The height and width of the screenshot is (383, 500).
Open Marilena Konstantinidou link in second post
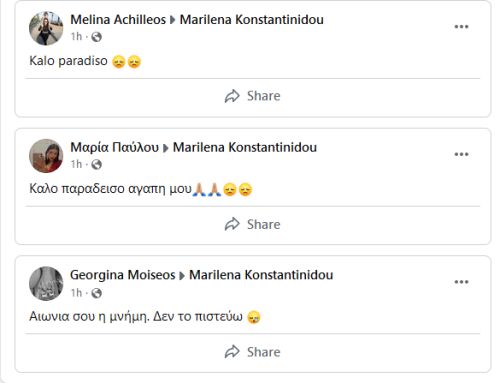point(245,147)
